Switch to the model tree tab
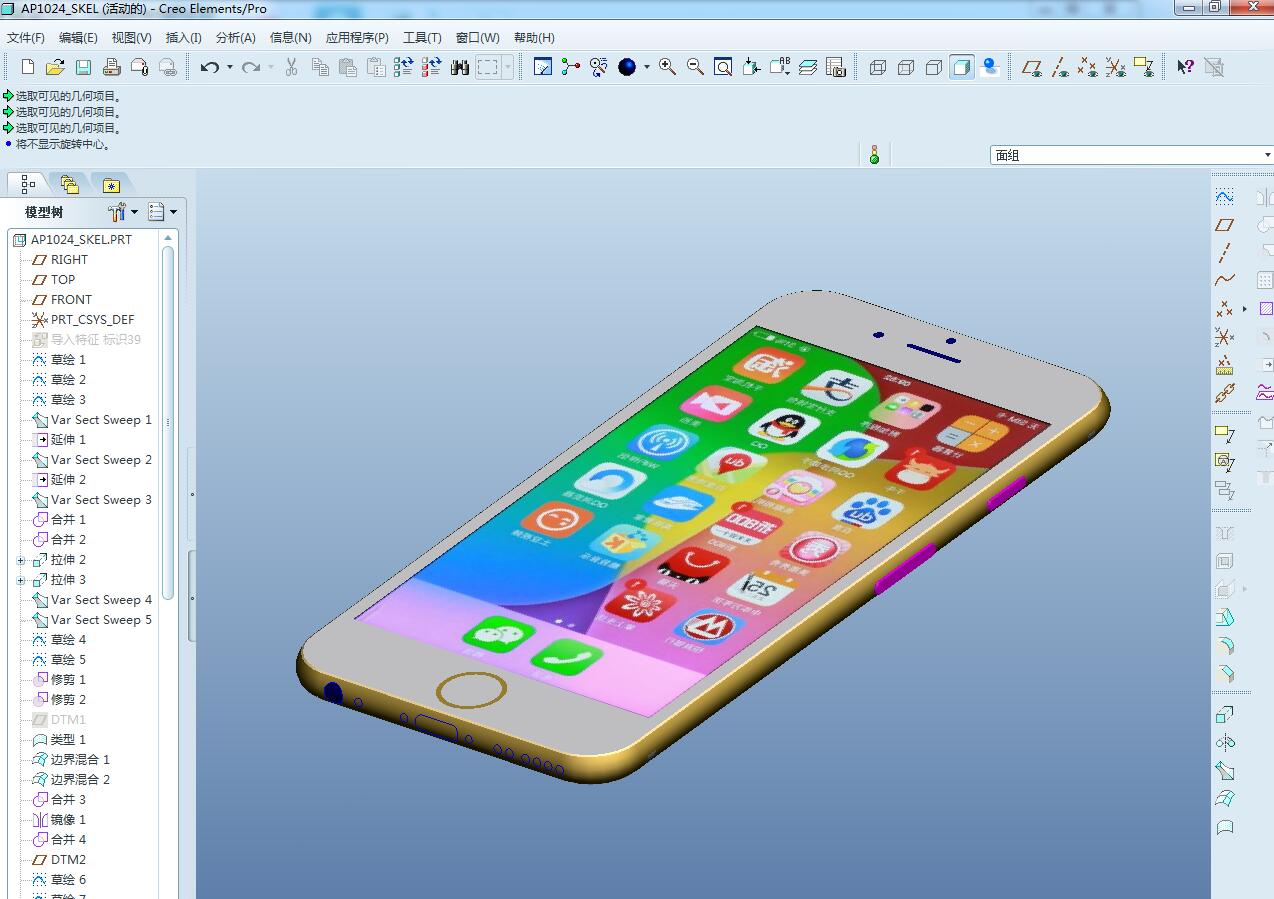The width and height of the screenshot is (1274, 899). (27, 184)
